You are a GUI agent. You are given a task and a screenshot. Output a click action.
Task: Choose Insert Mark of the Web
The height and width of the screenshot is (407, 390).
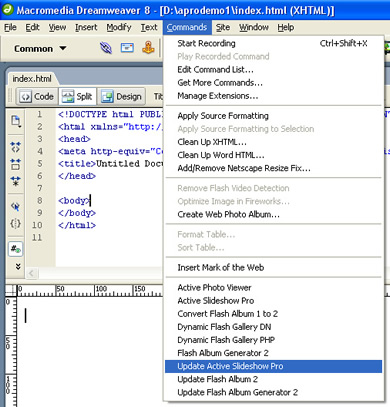point(273,267)
